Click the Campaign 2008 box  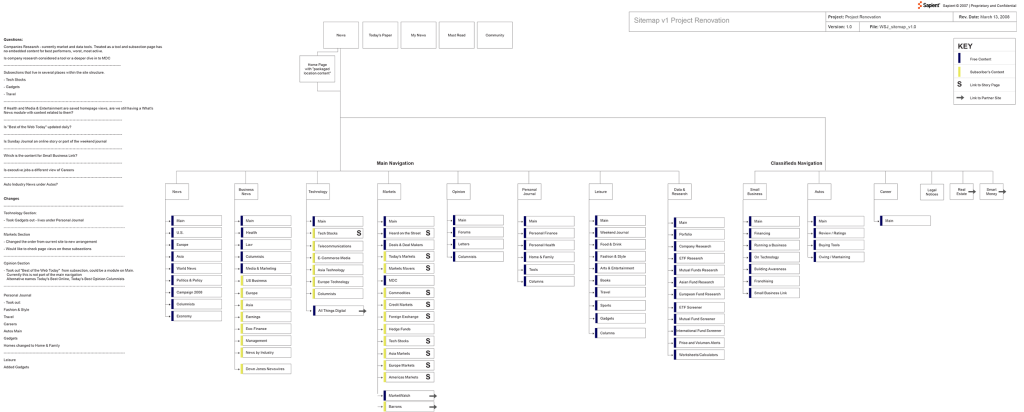(x=197, y=293)
